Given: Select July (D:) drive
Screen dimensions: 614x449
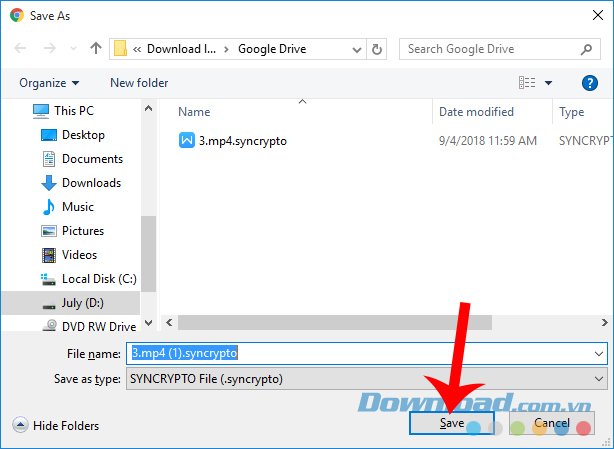Looking at the screenshot, I should point(71,303).
